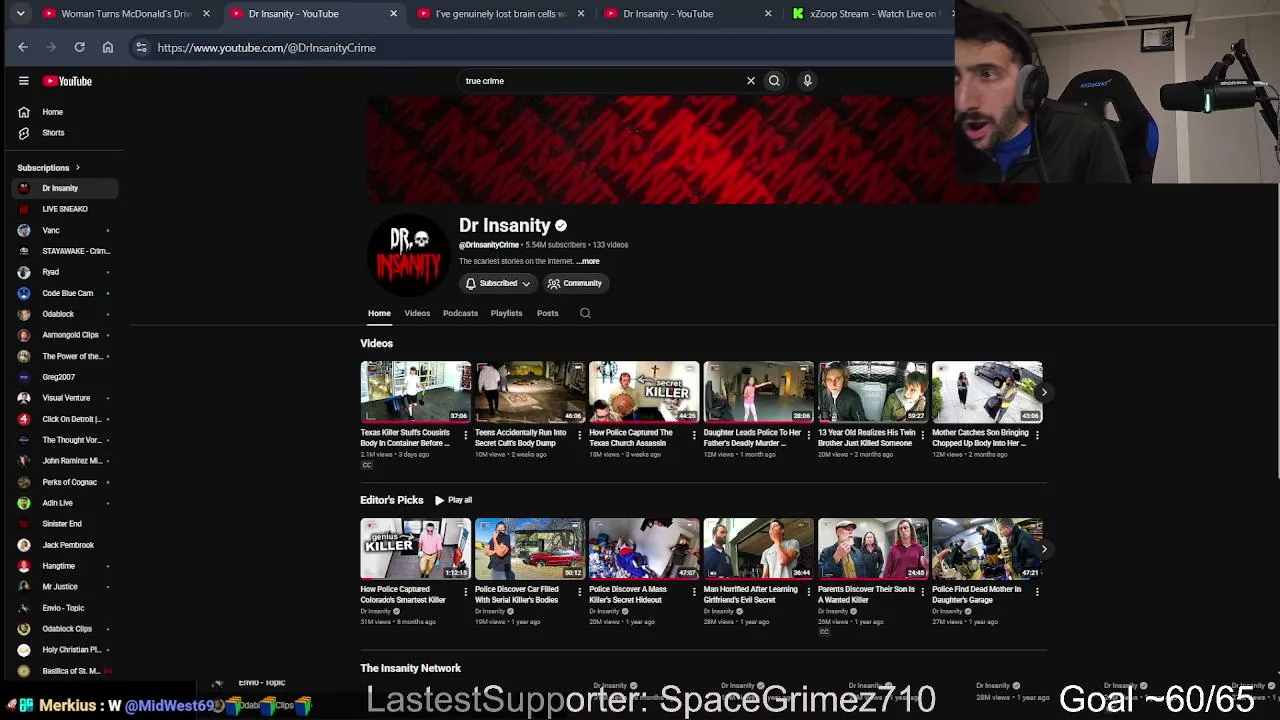Click 'The Insanity Network' section heading
Image resolution: width=1280 pixels, height=720 pixels.
410,668
